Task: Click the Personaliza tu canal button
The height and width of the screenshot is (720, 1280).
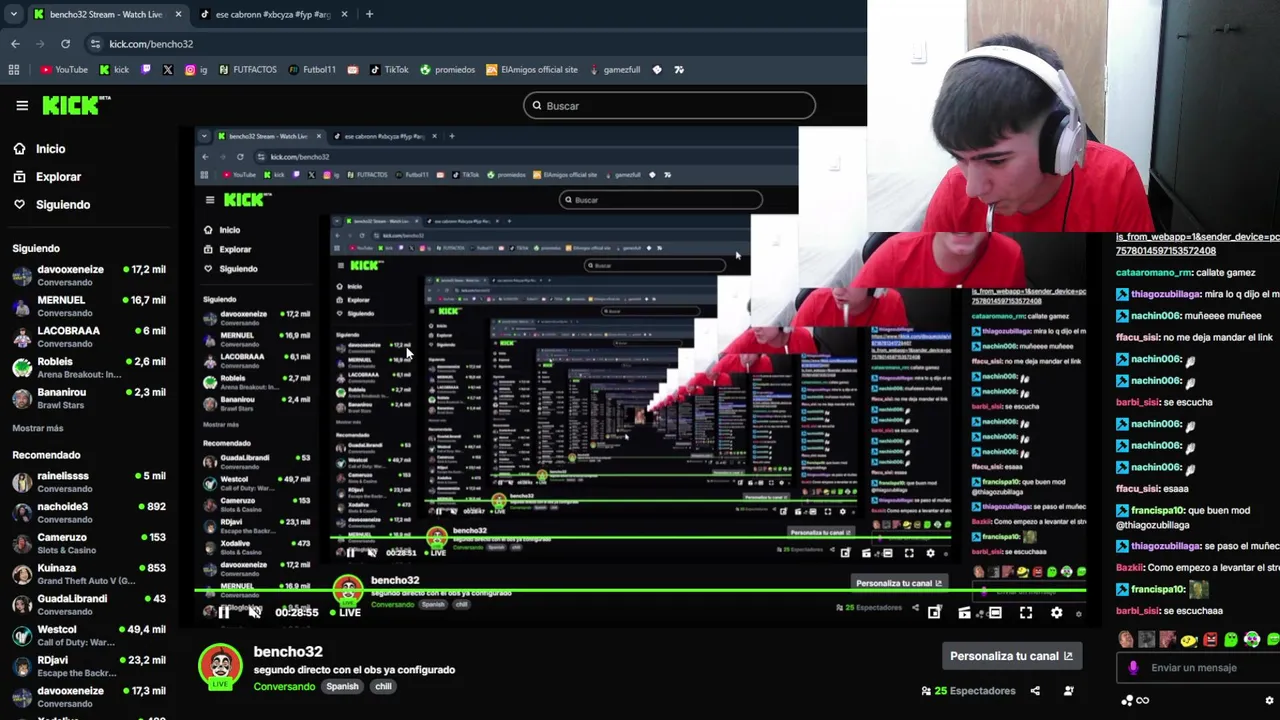Action: point(1011,656)
